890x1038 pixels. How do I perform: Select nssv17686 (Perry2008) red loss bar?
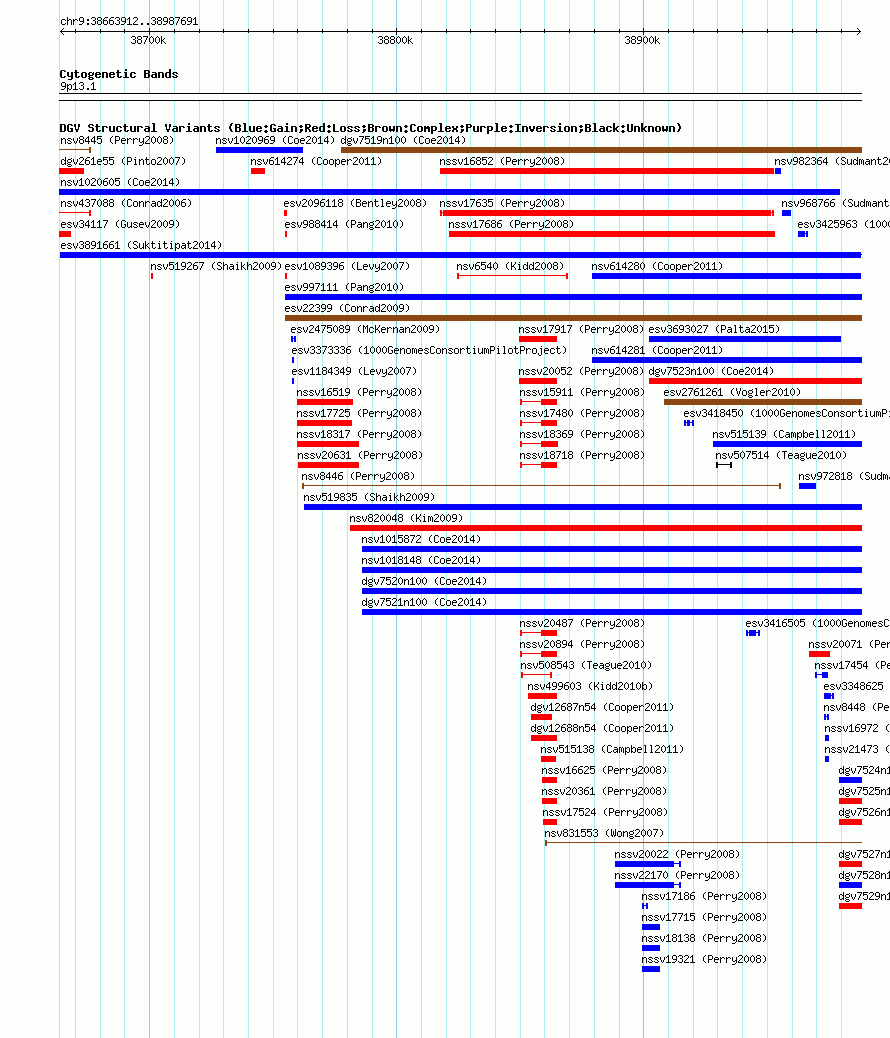pos(612,234)
